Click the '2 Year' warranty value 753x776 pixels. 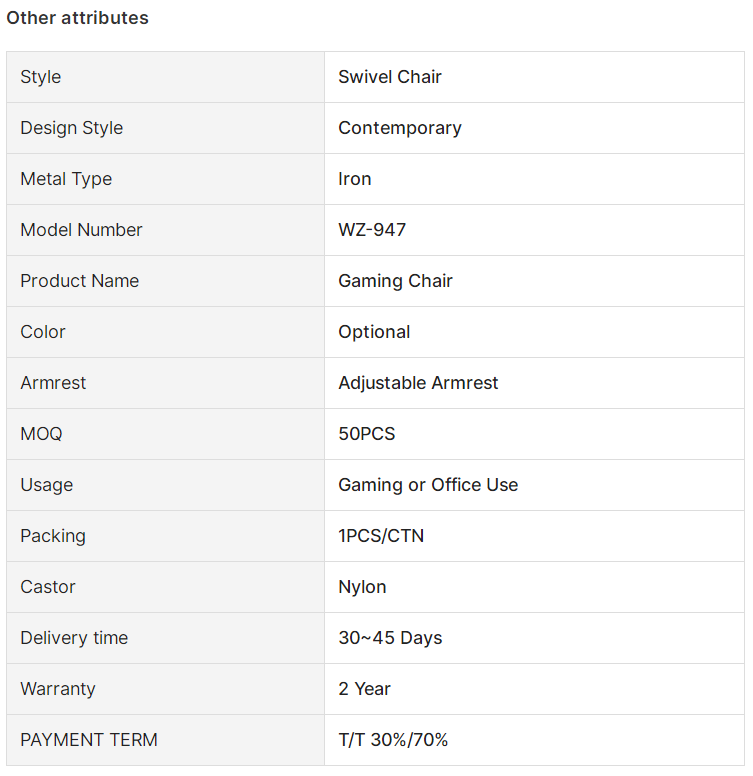pos(365,688)
